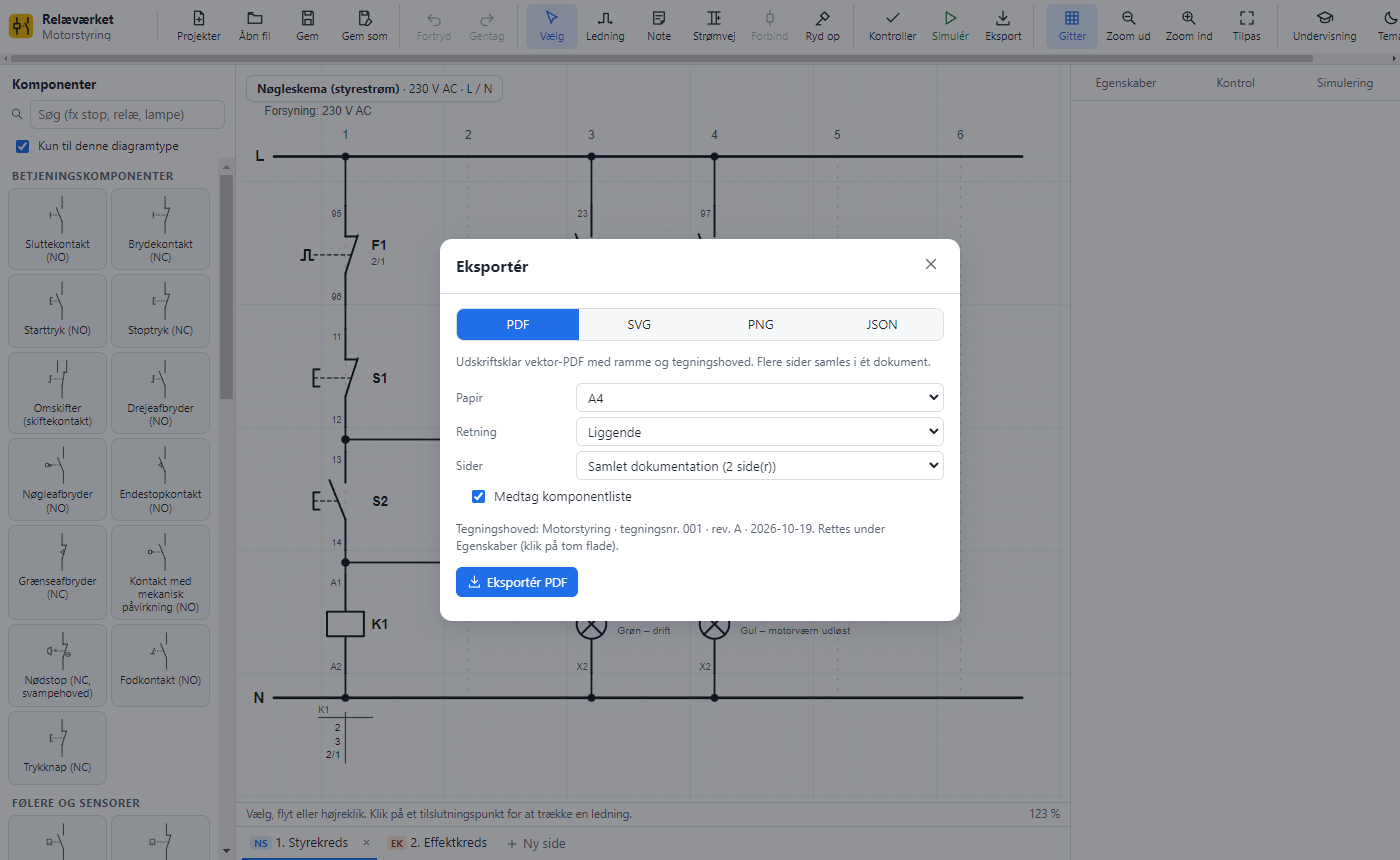This screenshot has height=860, width=1400.
Task: Select the Ledning wire tool
Action: [605, 26]
